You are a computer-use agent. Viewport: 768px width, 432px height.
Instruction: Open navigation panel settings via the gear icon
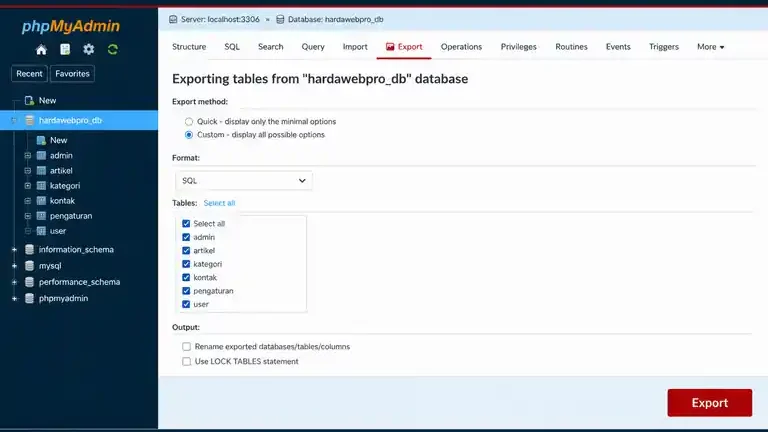pos(89,49)
